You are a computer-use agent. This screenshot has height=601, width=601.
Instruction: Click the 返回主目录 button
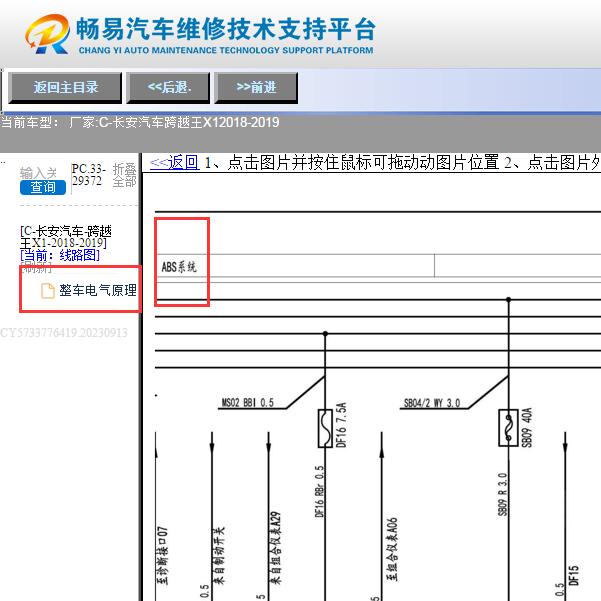click(x=65, y=87)
